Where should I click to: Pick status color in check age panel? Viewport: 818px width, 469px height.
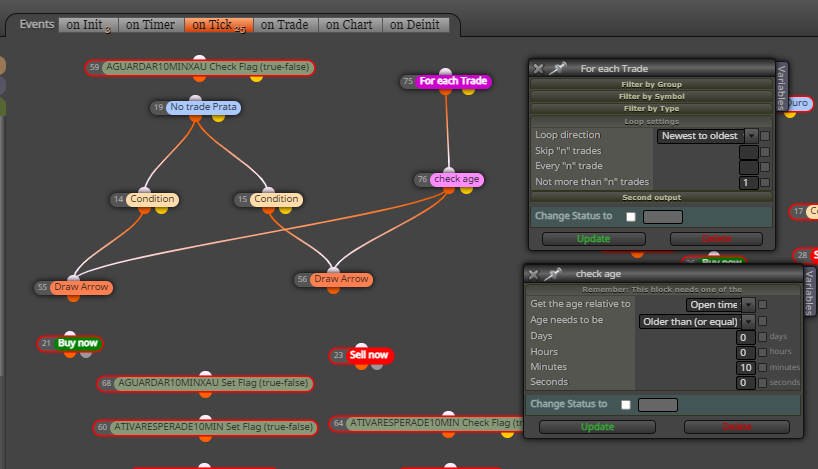[658, 404]
